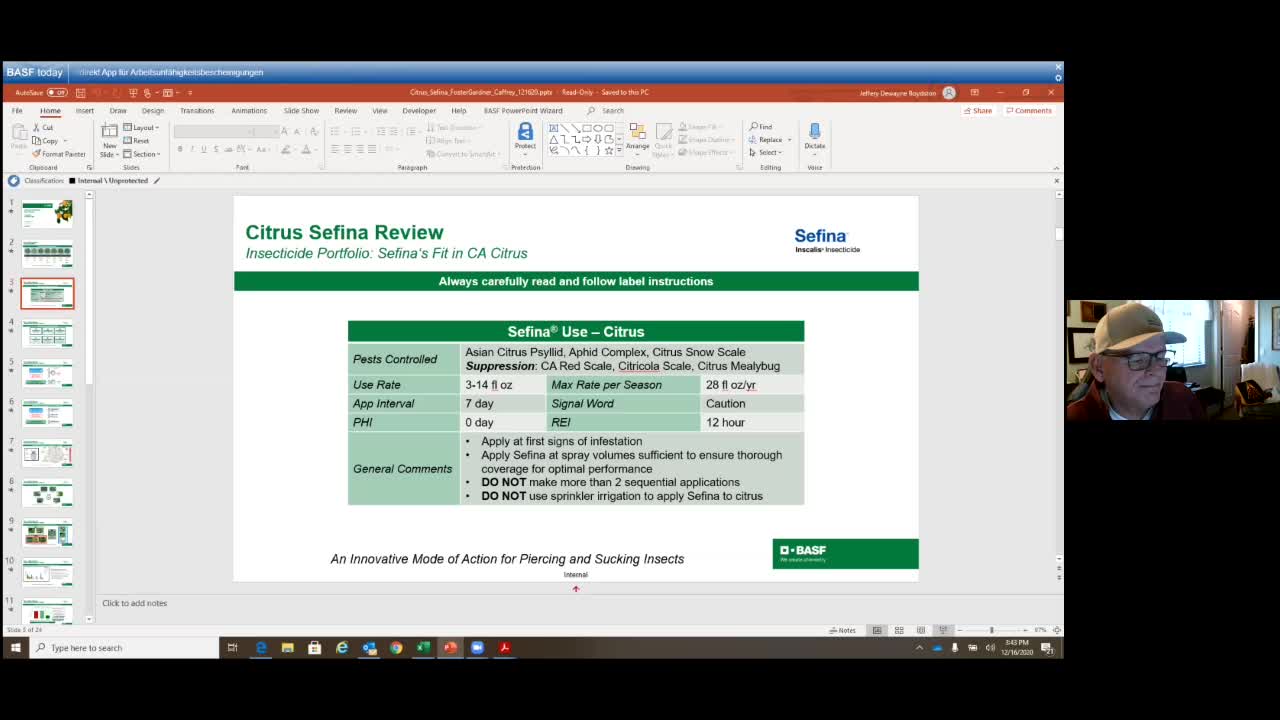
Task: Open the Arrange menu
Action: (x=637, y=138)
